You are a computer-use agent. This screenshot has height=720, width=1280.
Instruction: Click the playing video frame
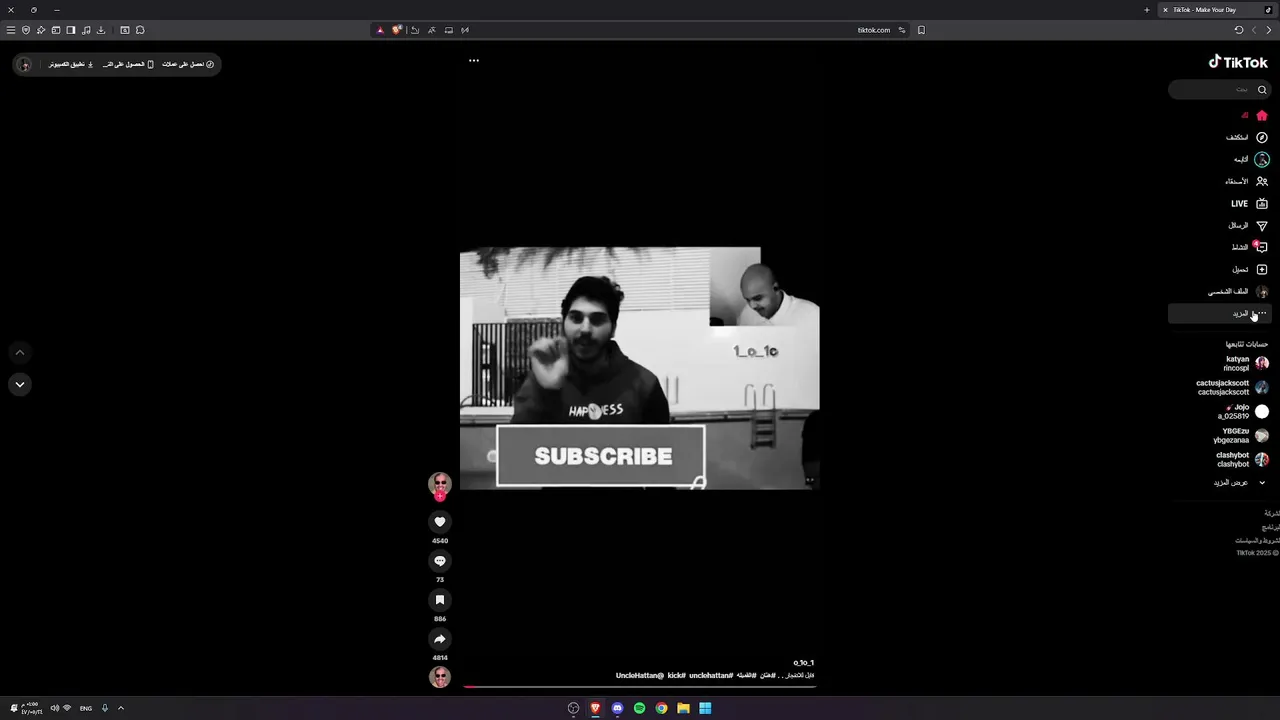click(x=639, y=368)
